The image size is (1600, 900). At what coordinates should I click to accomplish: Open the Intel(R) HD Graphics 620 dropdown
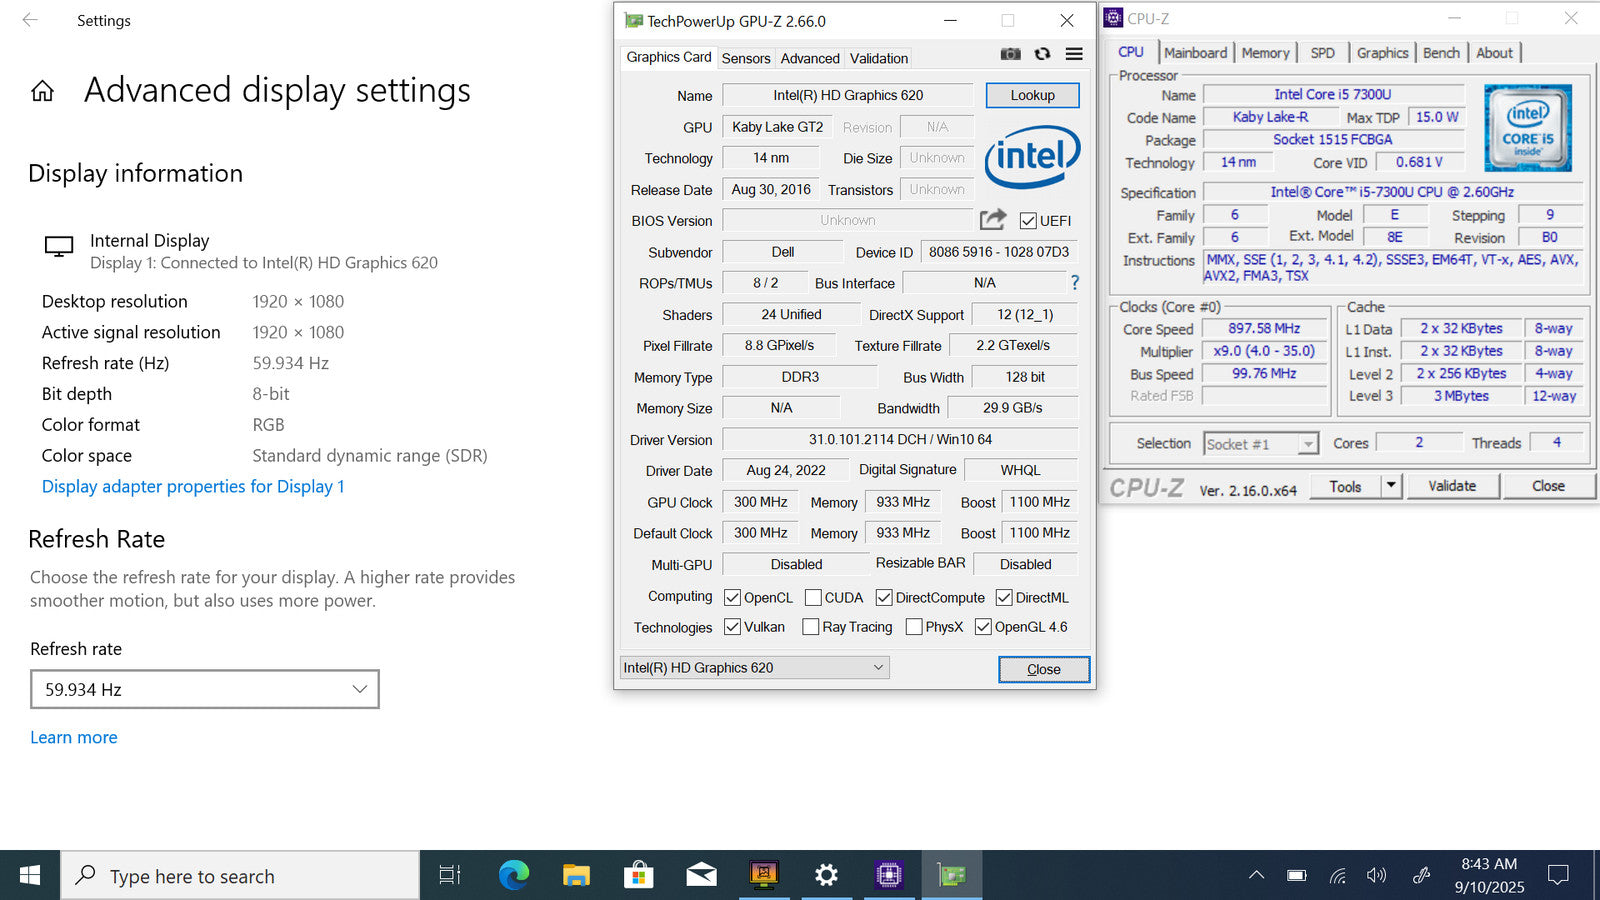(x=754, y=668)
